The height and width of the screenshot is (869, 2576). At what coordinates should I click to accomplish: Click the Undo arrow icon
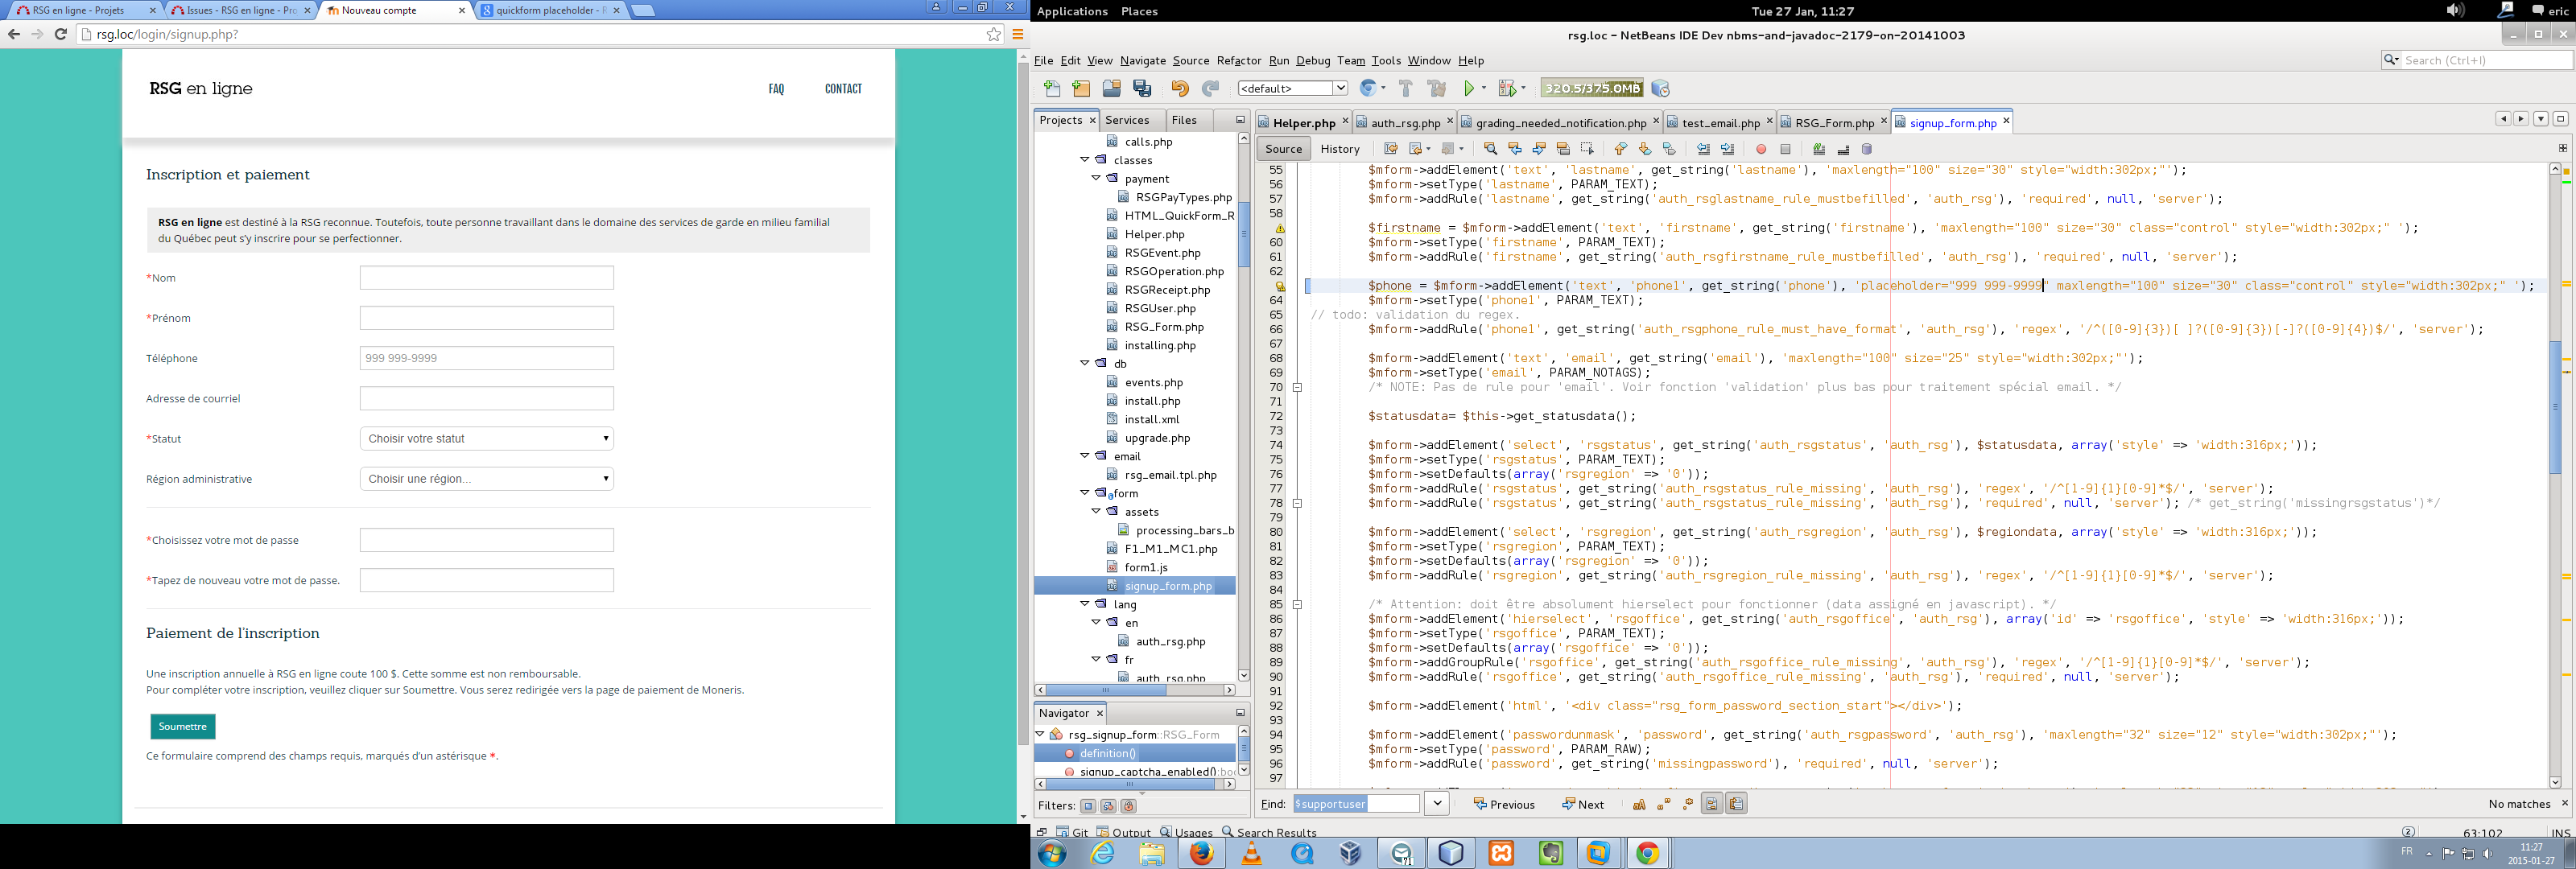(1180, 89)
